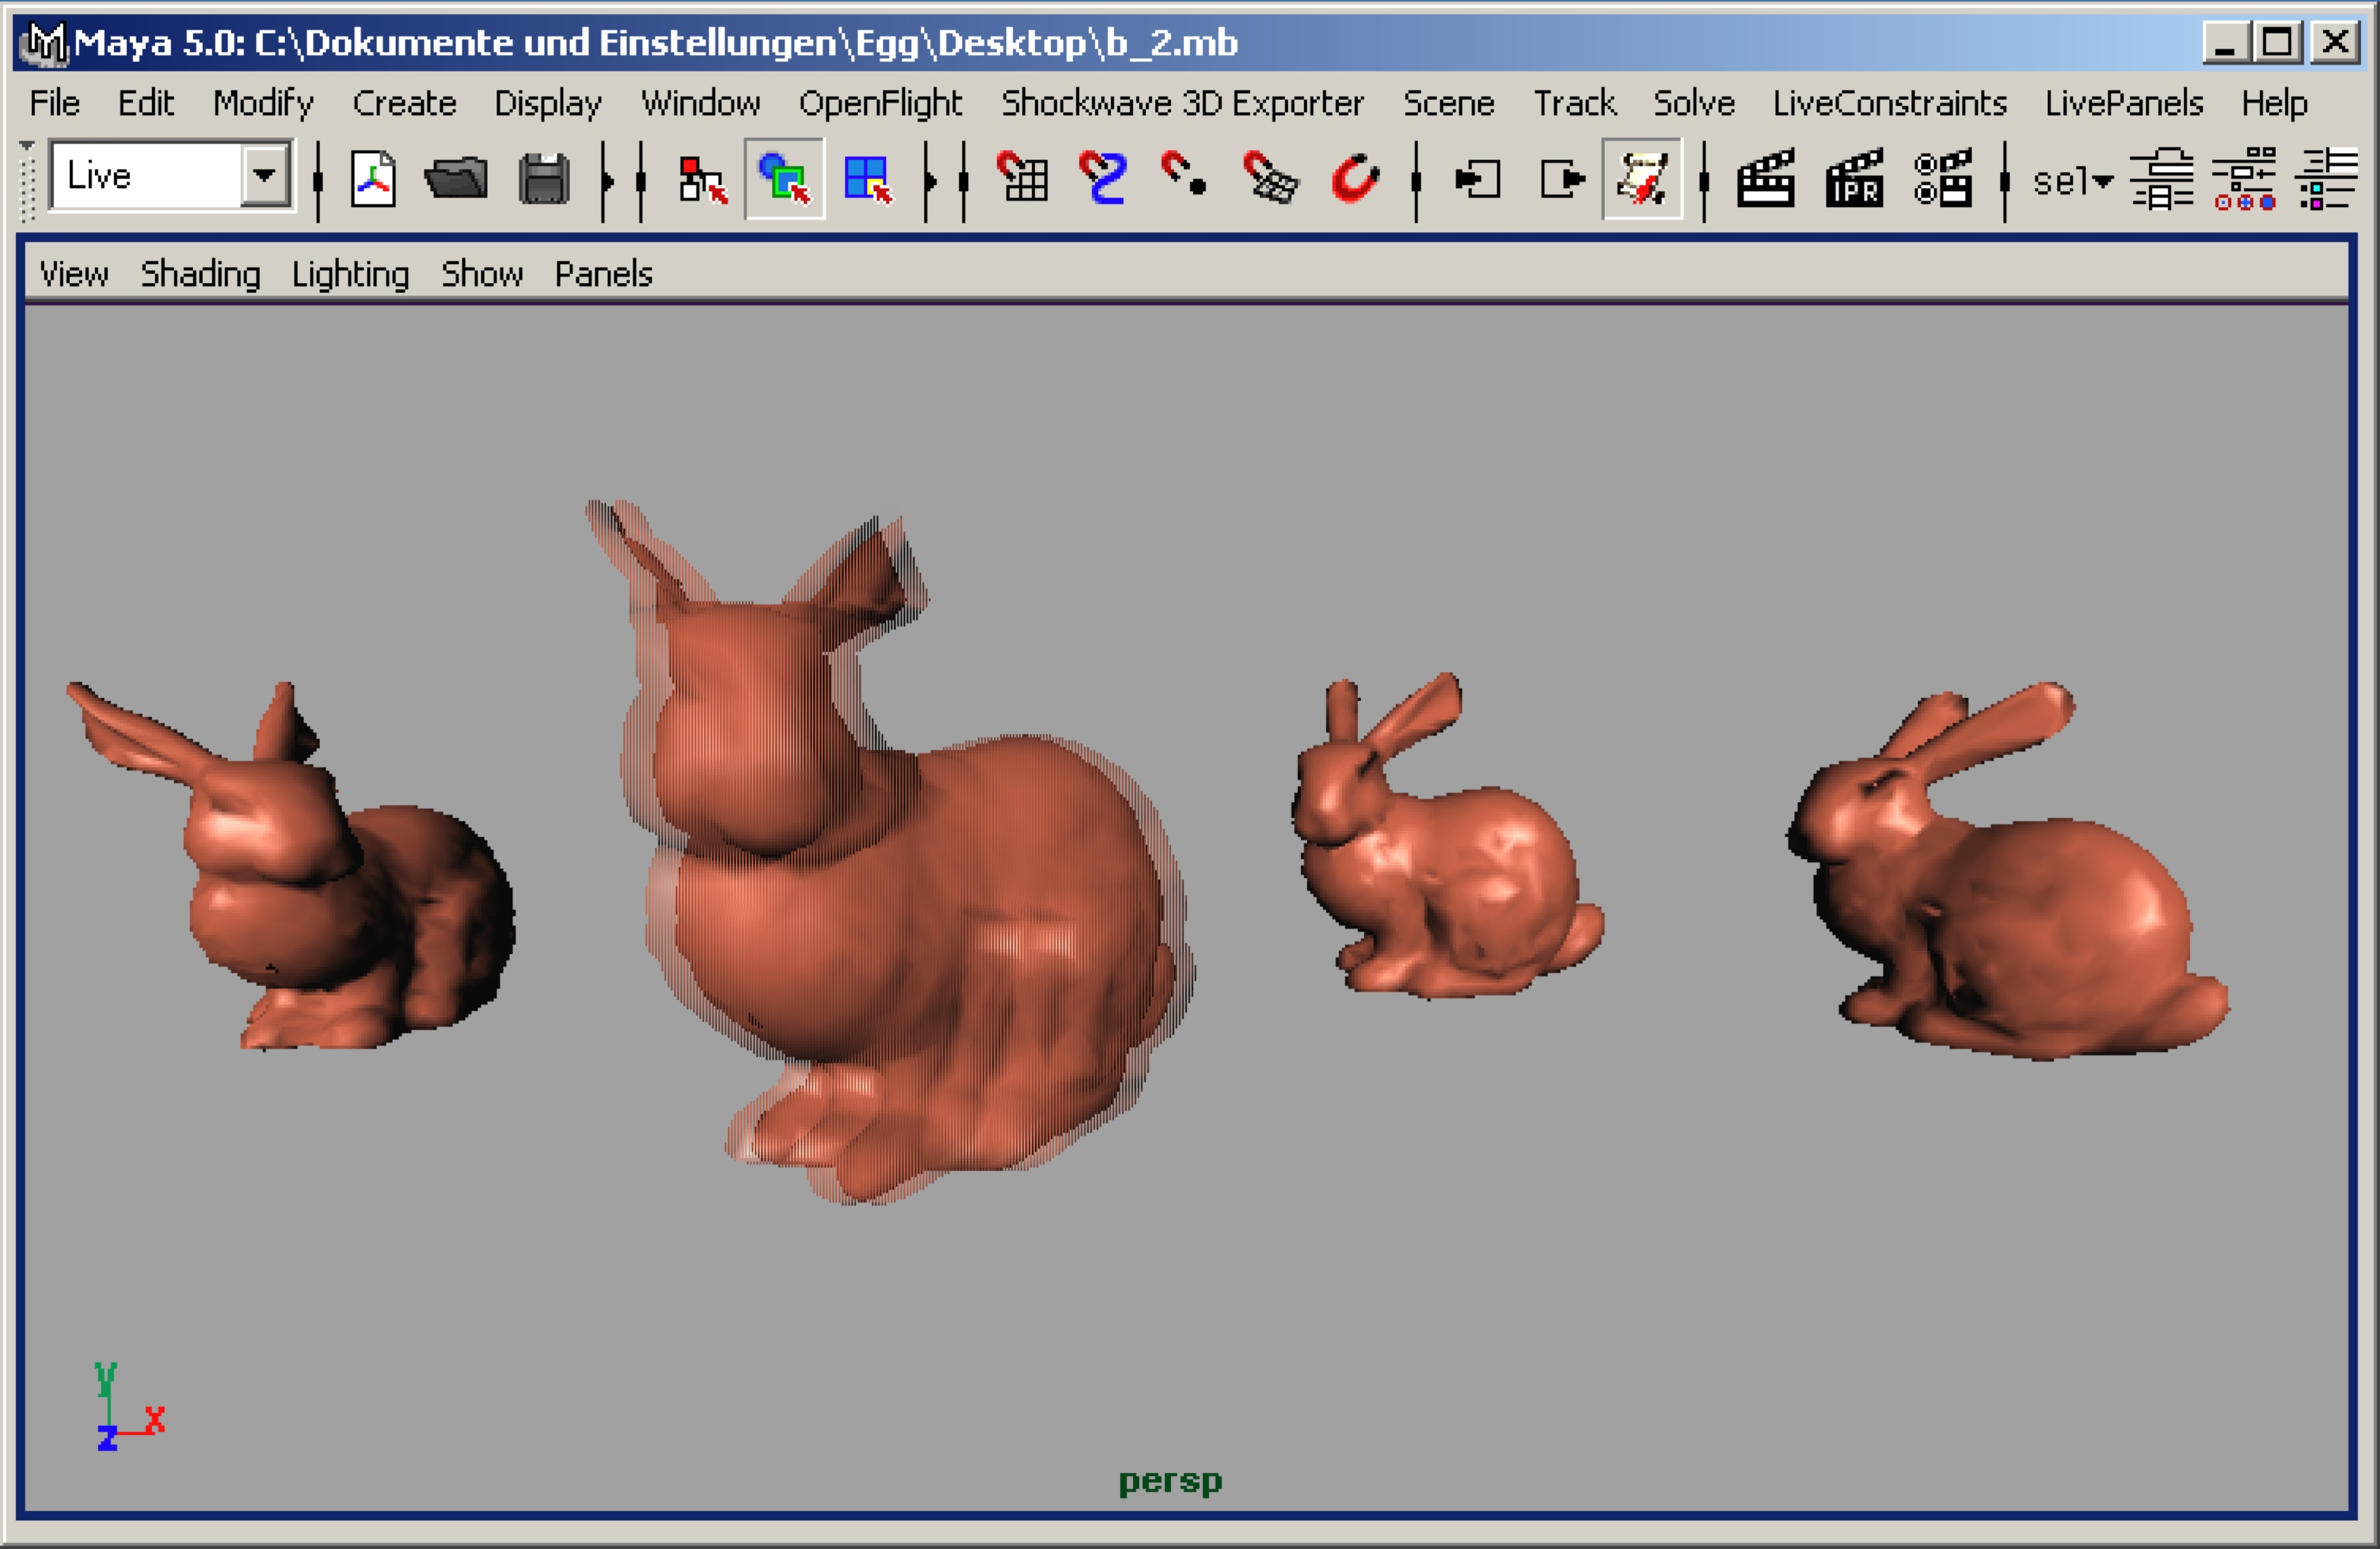Expand collapsed toolbar section after Save icon
The width and height of the screenshot is (2380, 1549).
[x=606, y=181]
